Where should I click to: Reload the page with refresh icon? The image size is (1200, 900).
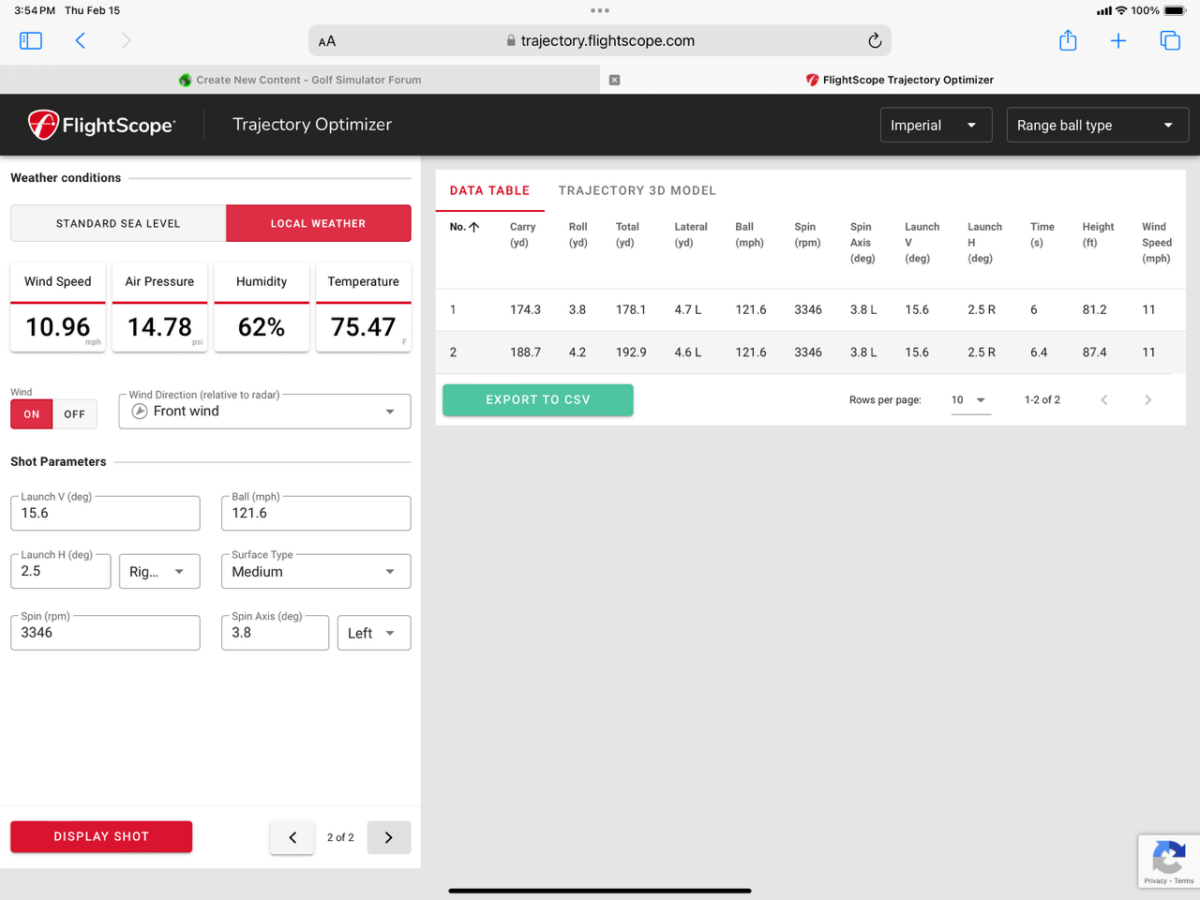[x=874, y=41]
